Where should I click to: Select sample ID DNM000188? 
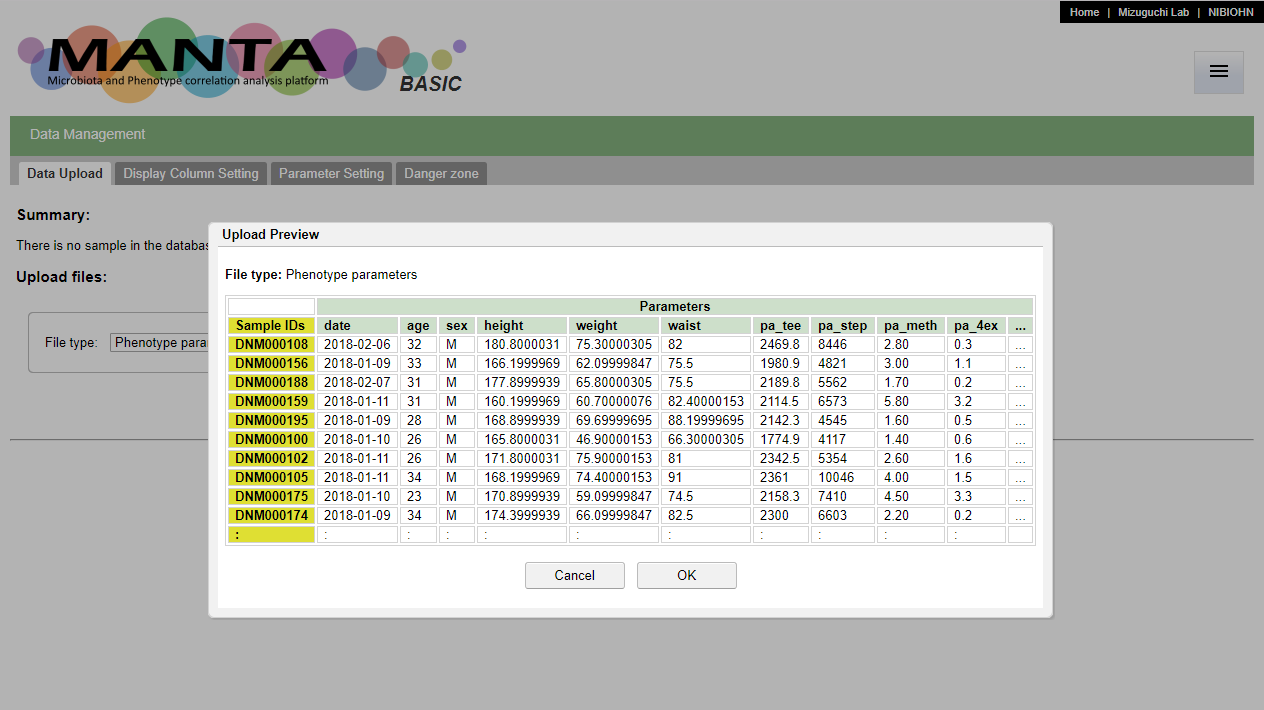point(271,382)
